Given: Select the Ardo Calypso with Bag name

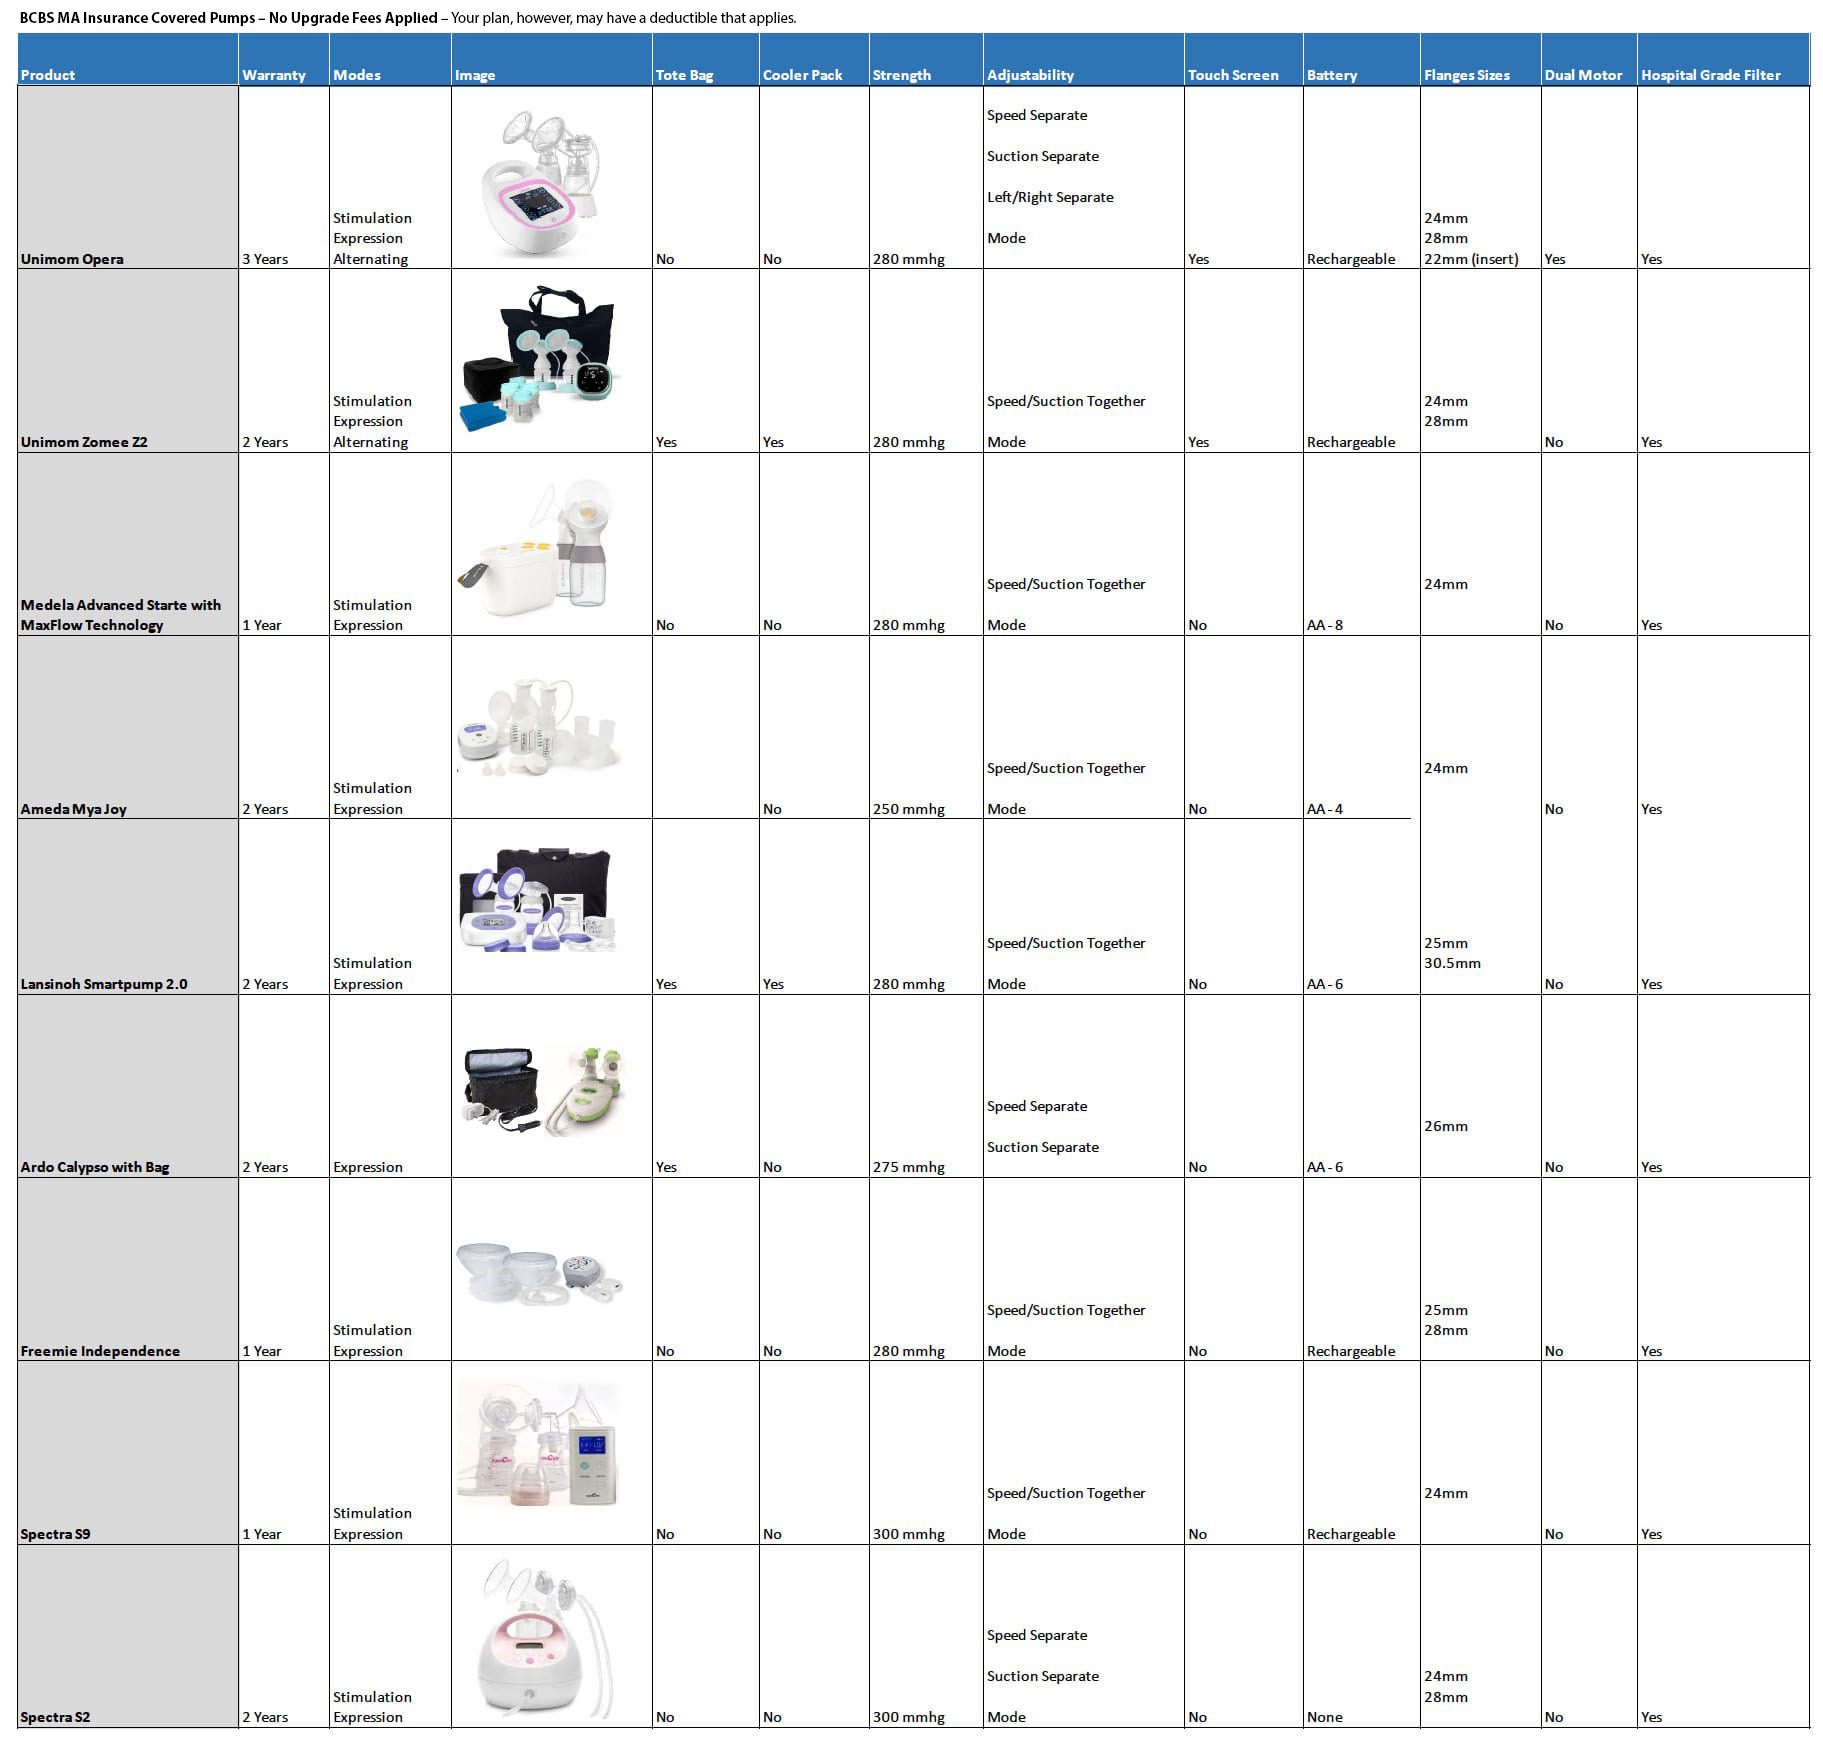Looking at the screenshot, I should click(95, 1167).
